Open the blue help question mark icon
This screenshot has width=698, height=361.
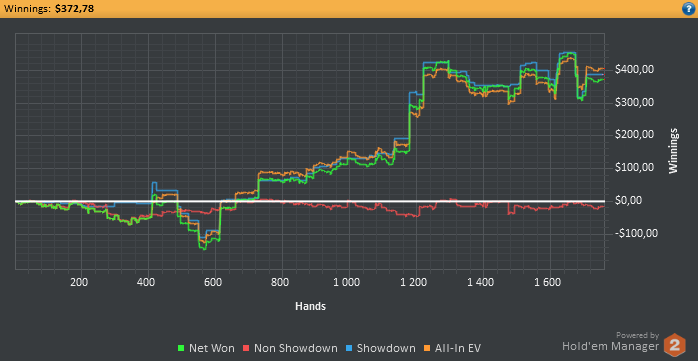coord(688,8)
